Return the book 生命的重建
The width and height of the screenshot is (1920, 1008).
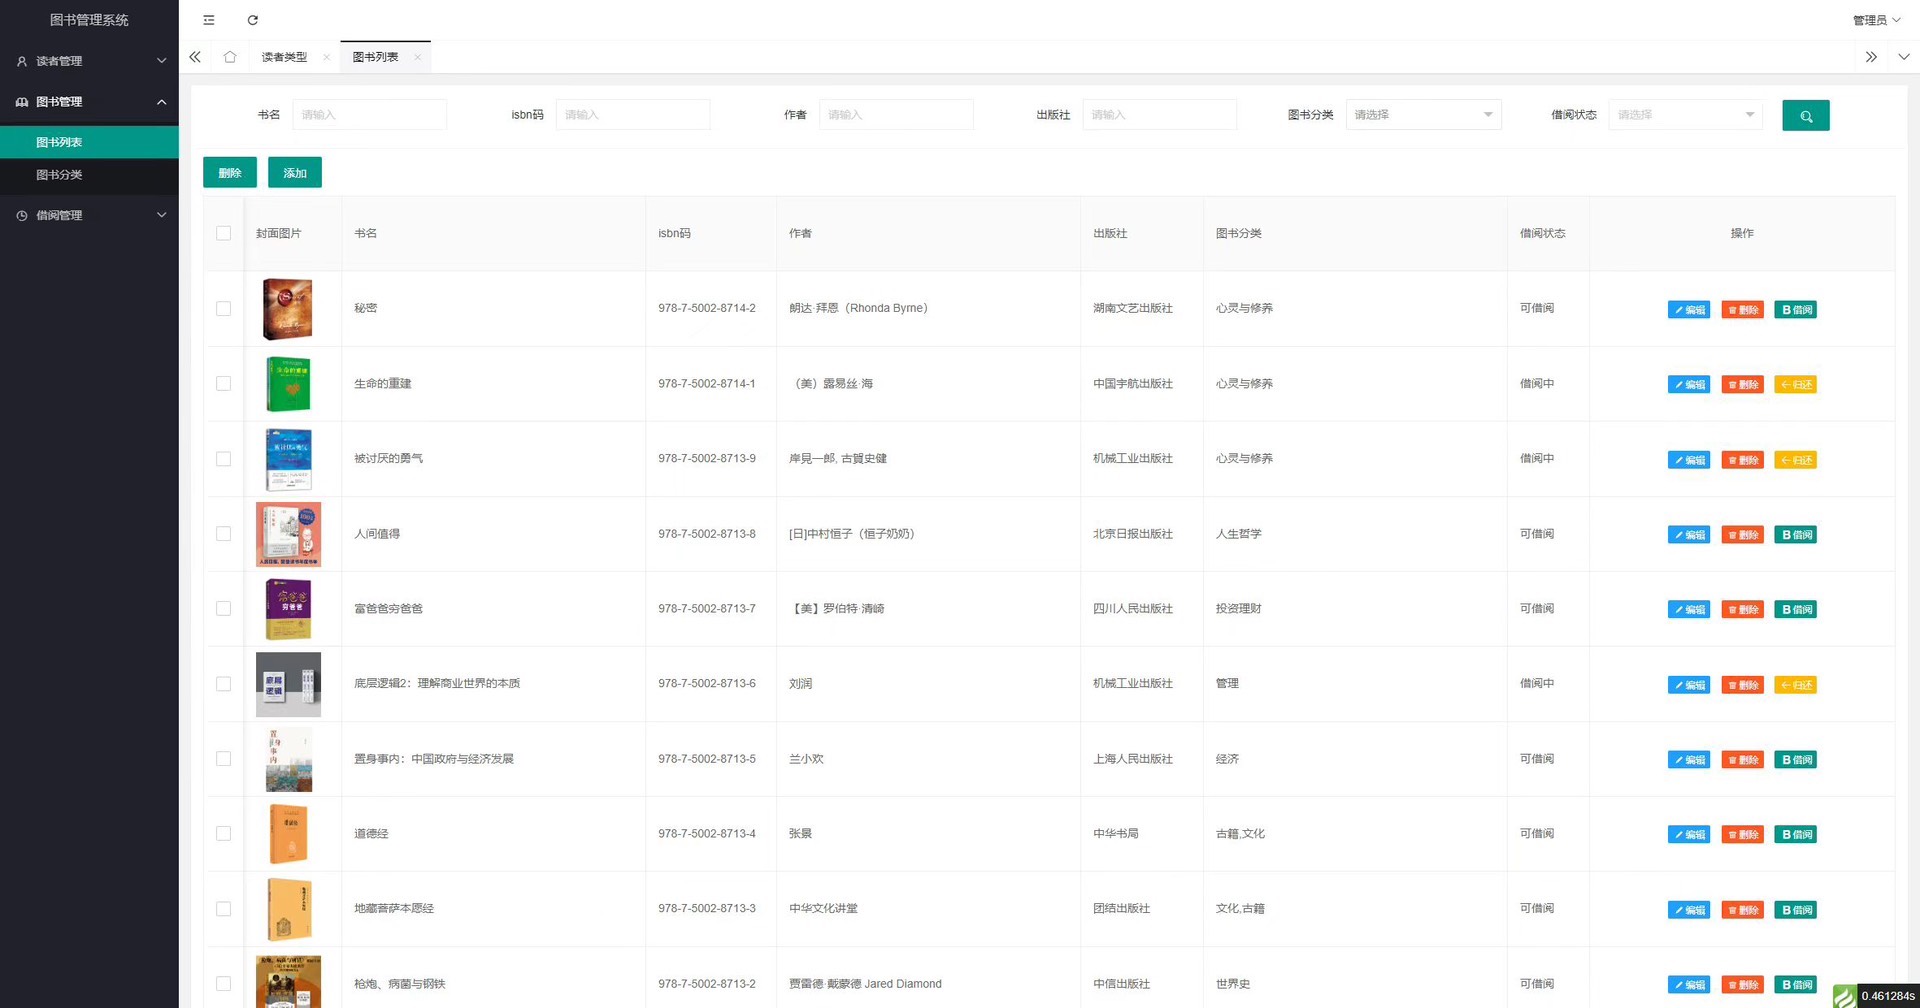(x=1796, y=385)
